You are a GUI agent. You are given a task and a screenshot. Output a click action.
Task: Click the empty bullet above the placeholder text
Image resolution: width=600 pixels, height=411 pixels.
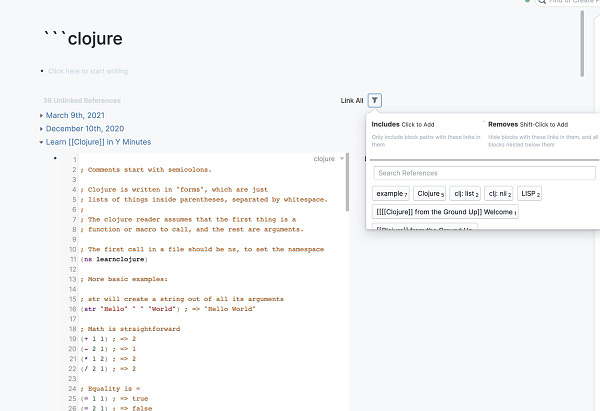point(42,71)
